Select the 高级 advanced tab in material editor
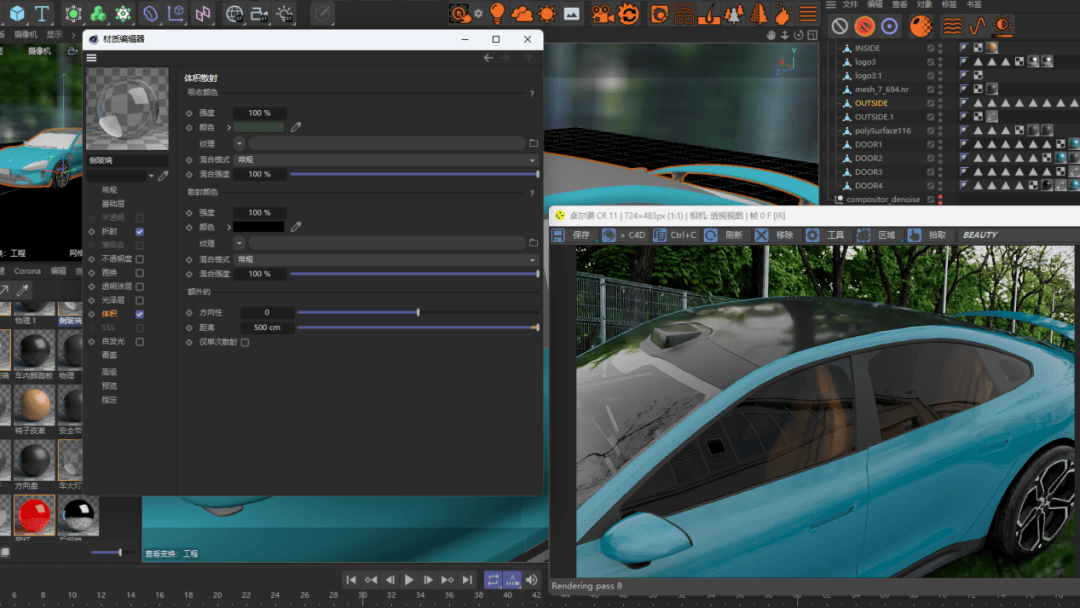Screen dimensions: 1080x608 pyautogui.click(x=109, y=372)
